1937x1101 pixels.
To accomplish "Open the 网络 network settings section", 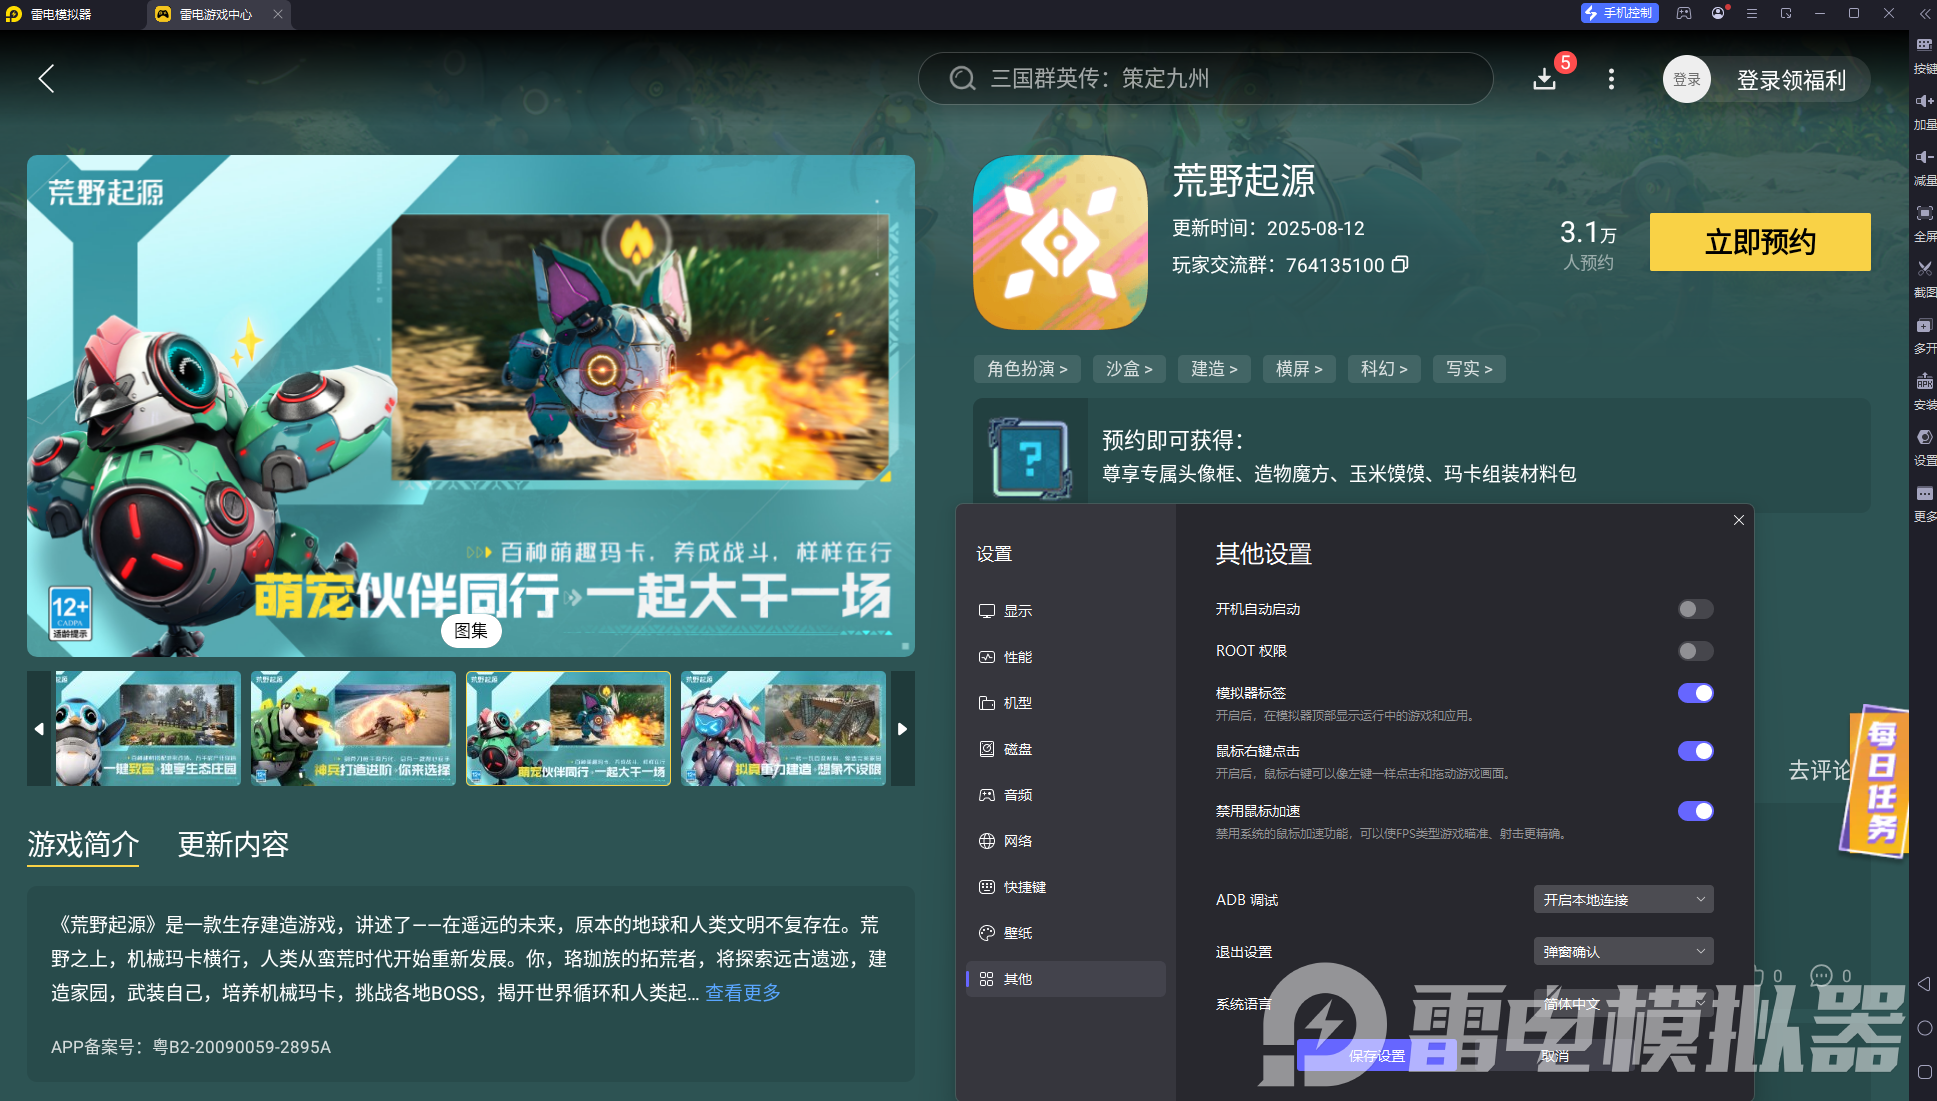I will coord(1019,840).
